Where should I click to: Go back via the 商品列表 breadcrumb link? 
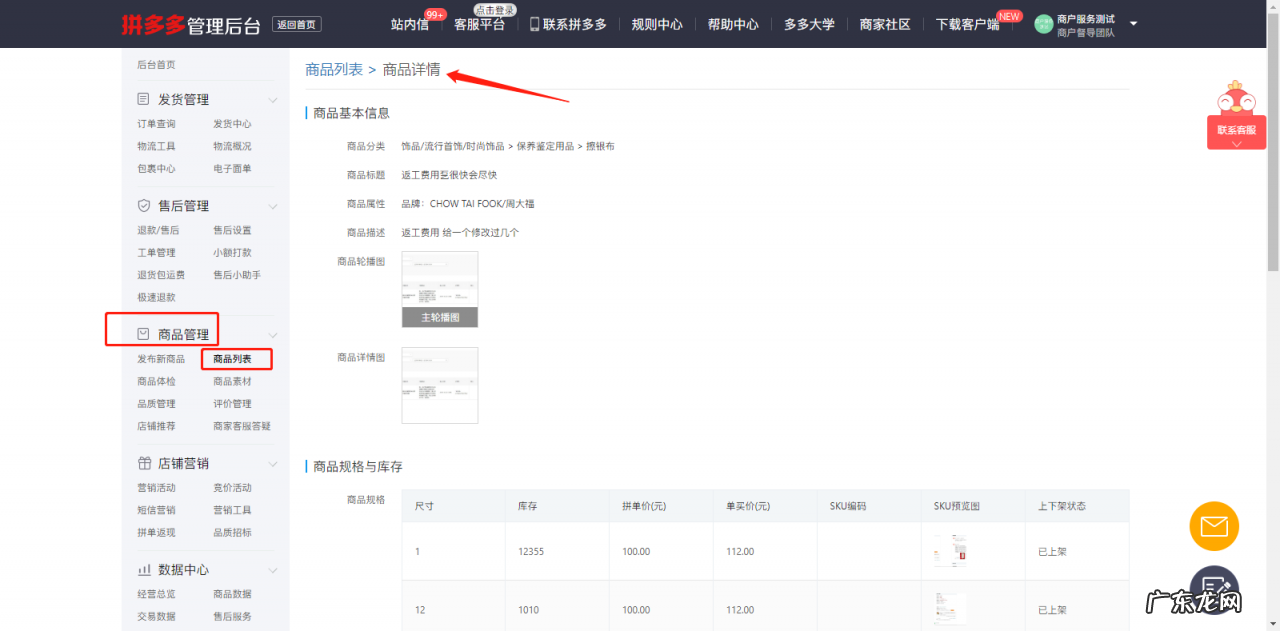[x=335, y=70]
